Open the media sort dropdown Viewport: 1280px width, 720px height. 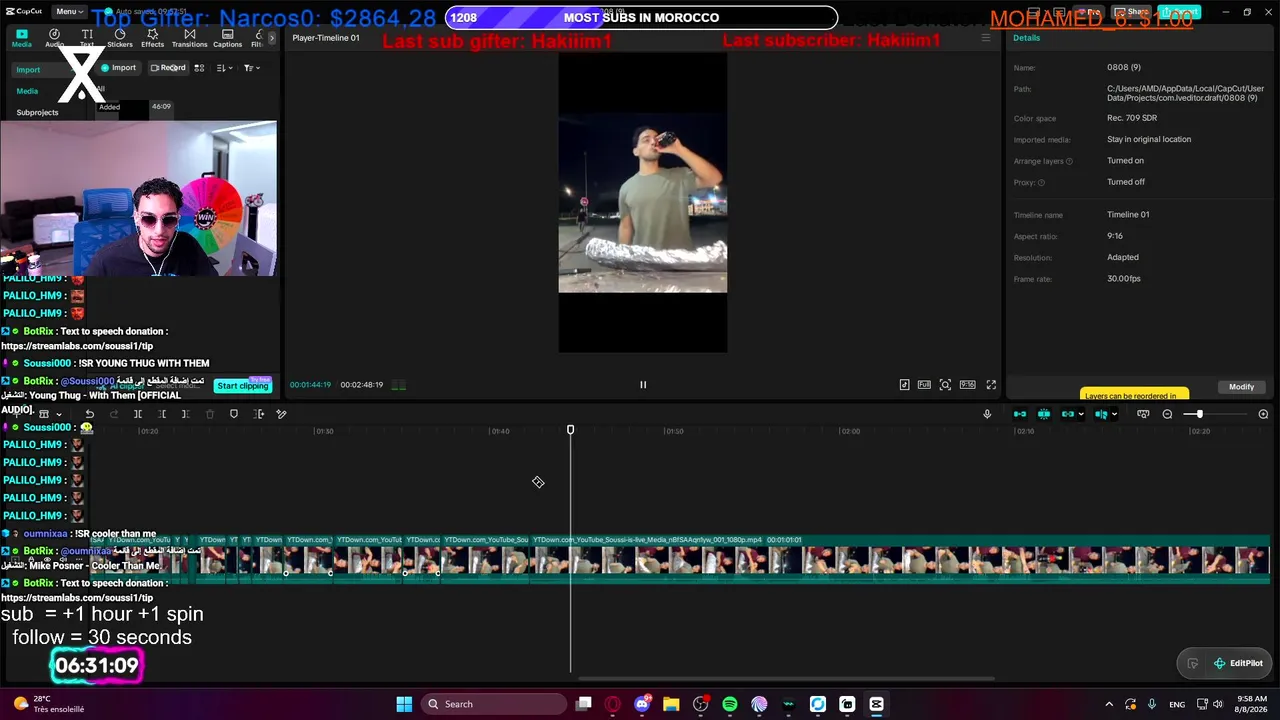click(224, 68)
